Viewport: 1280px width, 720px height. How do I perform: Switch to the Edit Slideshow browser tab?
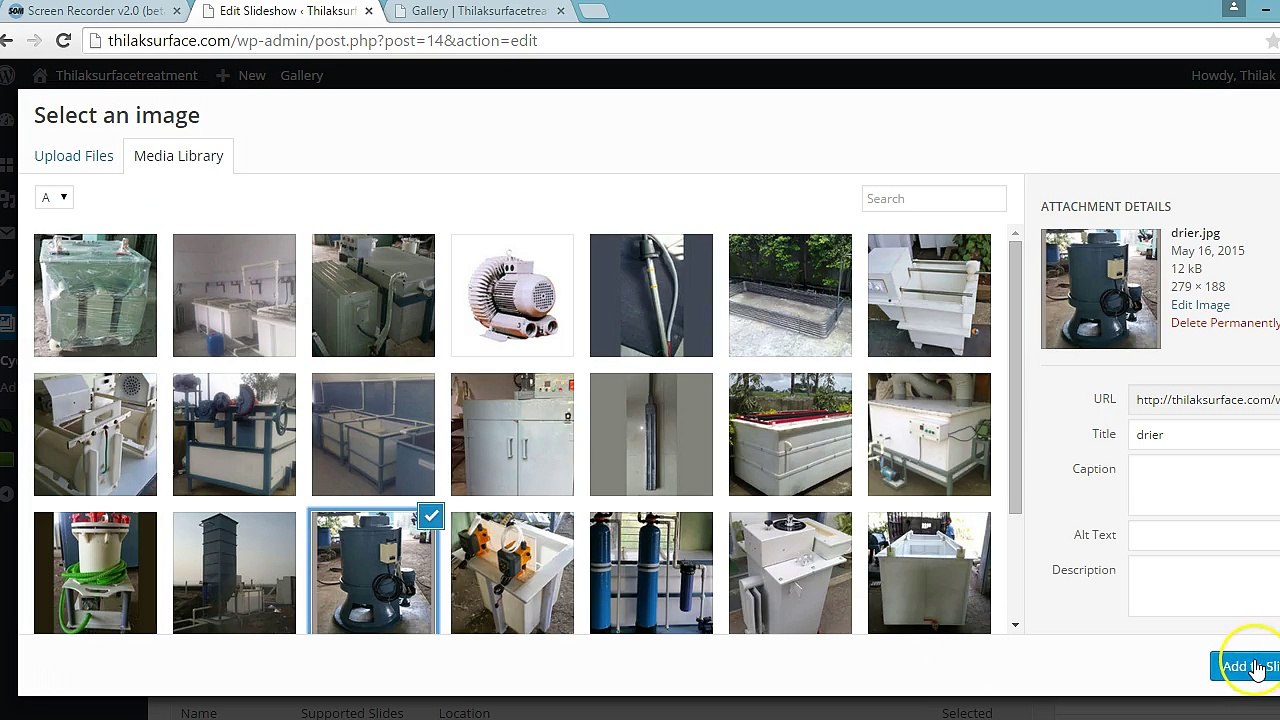pyautogui.click(x=288, y=11)
